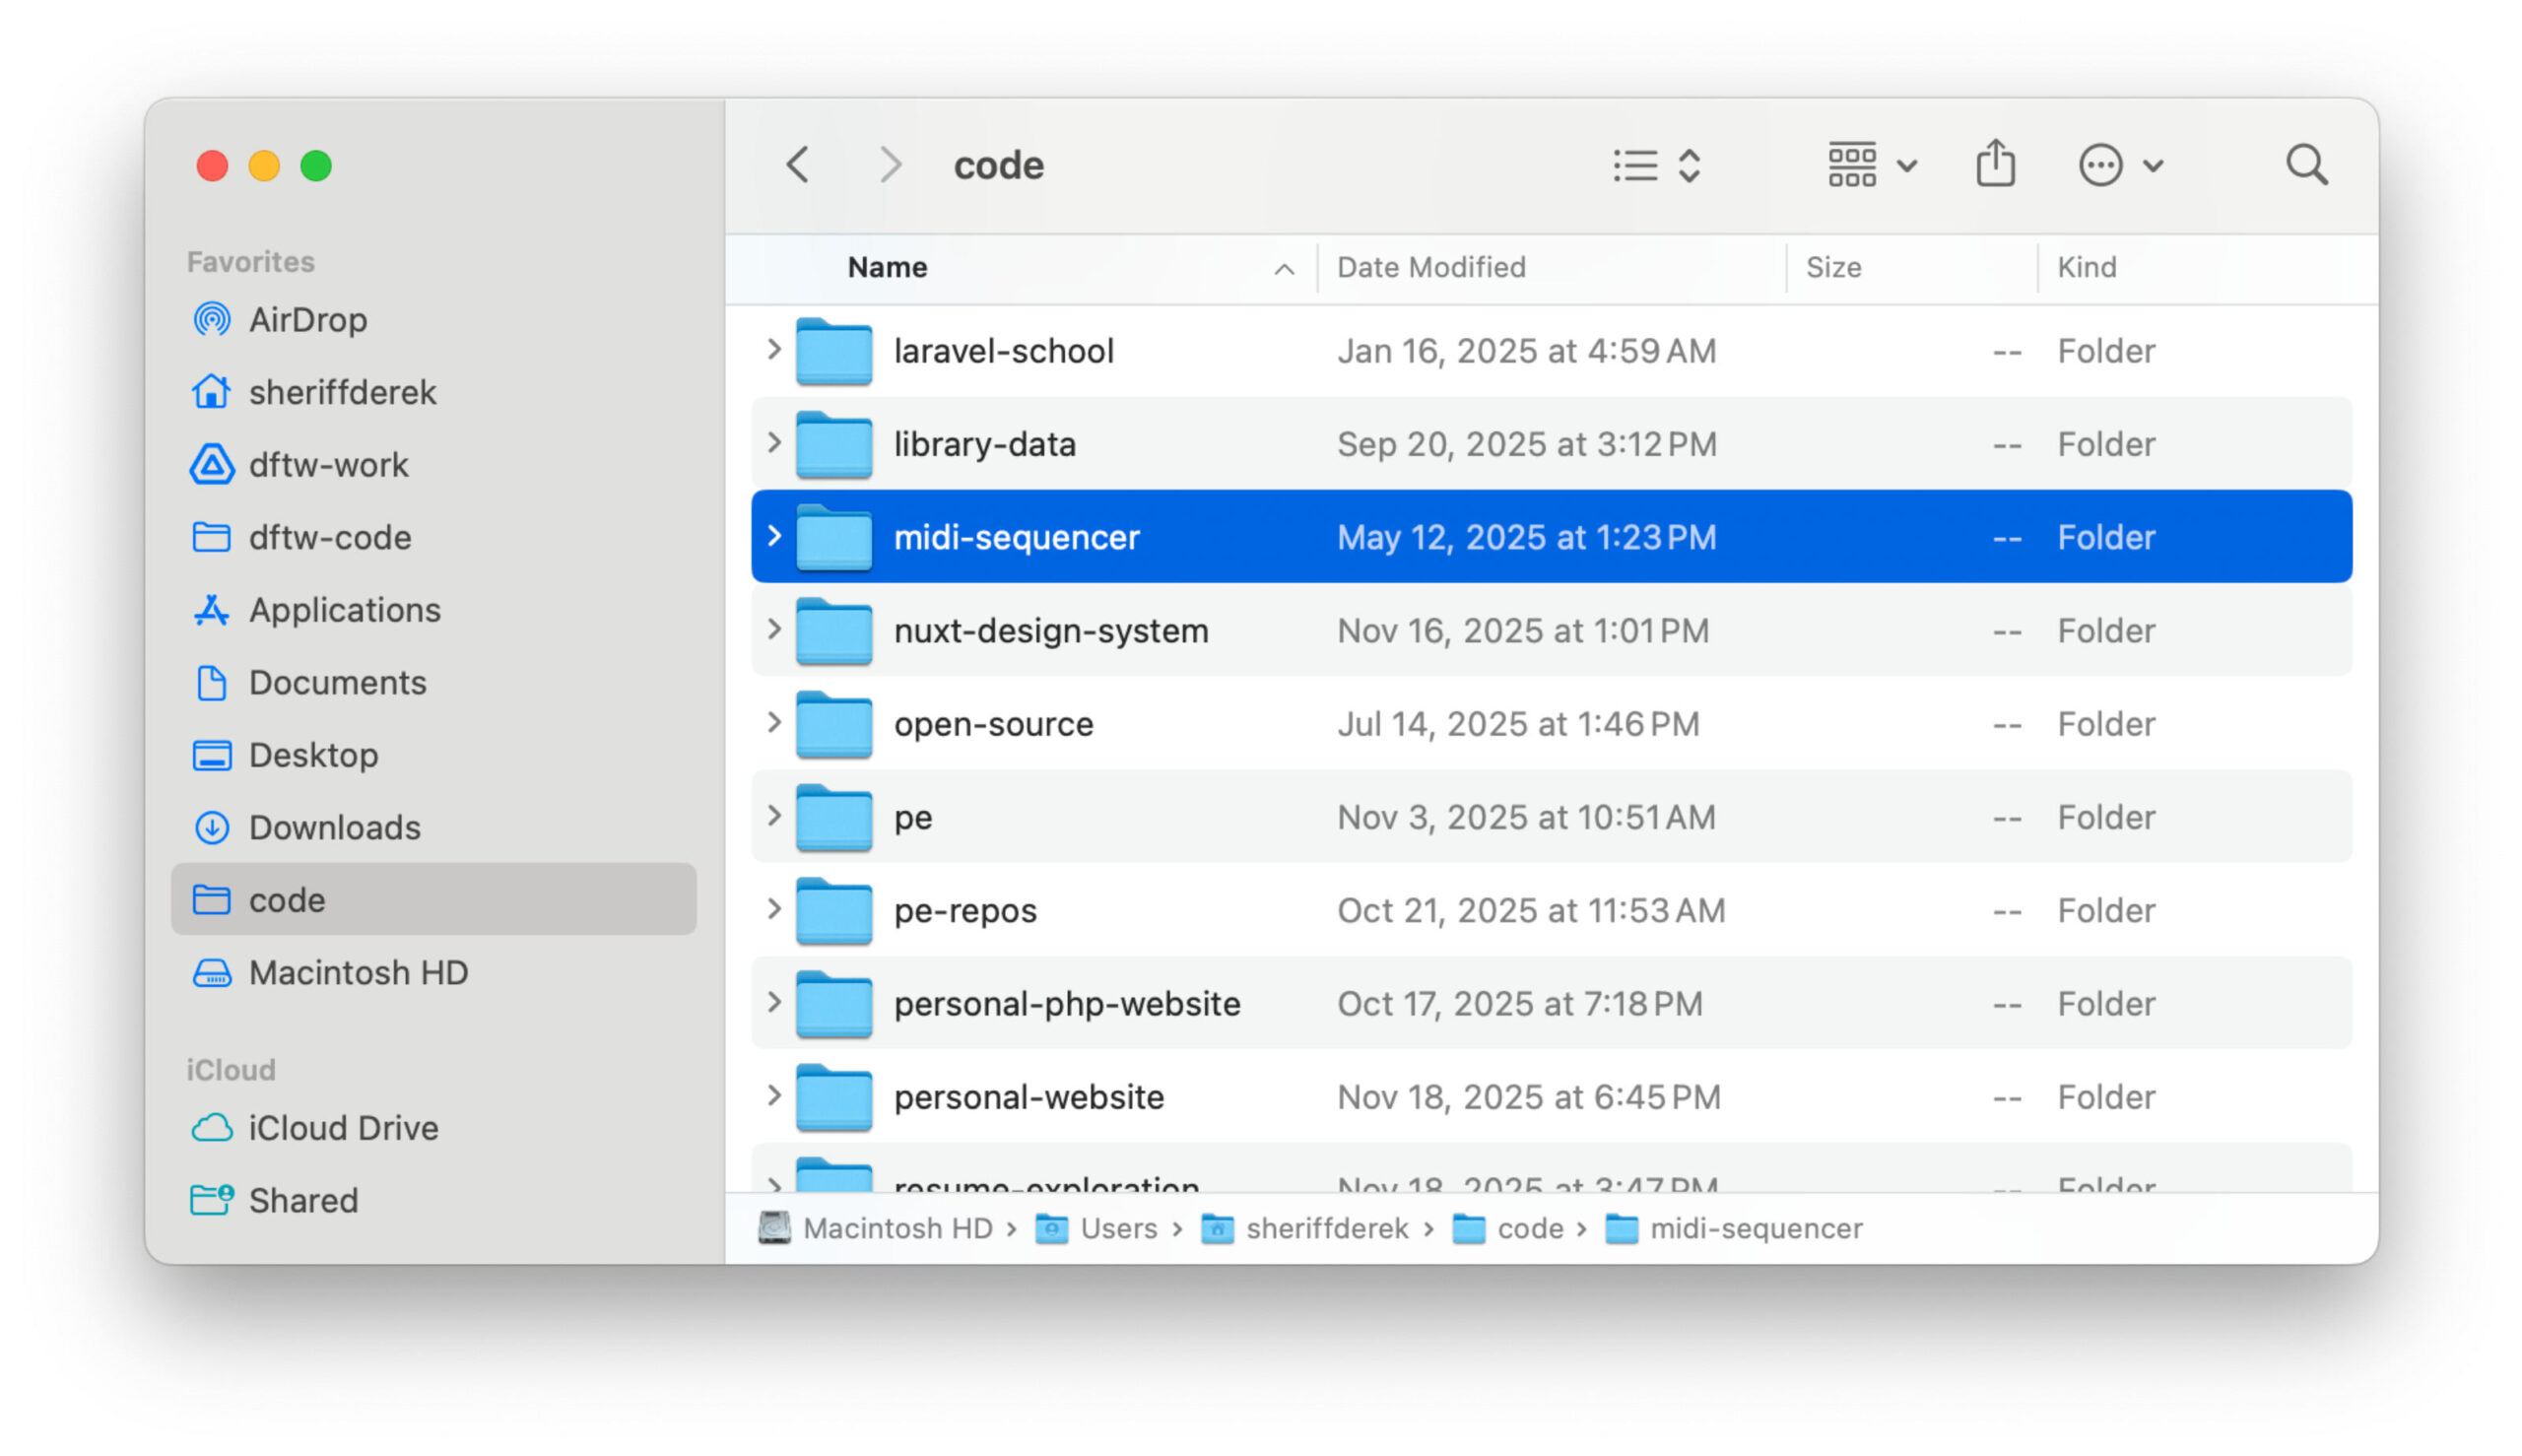Click the Share toolbar icon
The width and height of the screenshot is (2522, 1456).
(1994, 164)
